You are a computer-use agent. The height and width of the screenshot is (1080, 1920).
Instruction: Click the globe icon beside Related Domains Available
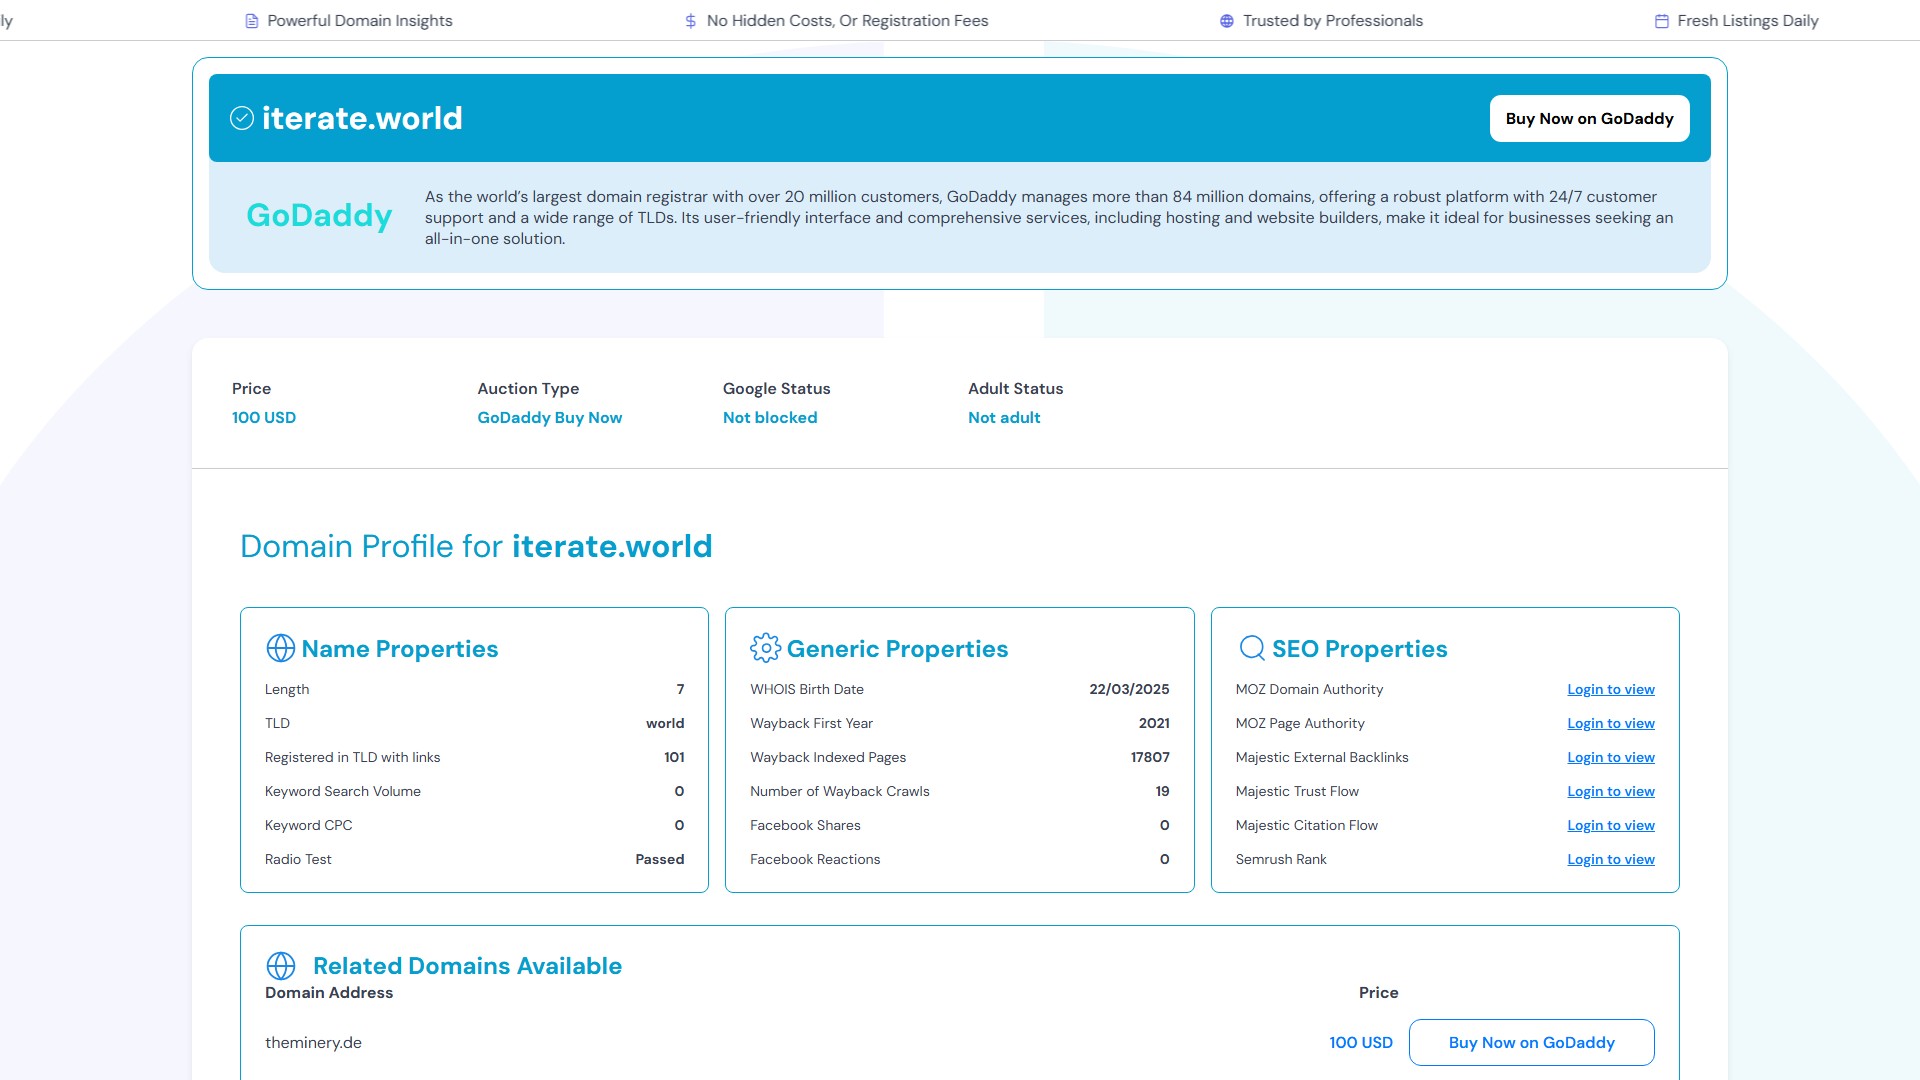click(x=282, y=965)
